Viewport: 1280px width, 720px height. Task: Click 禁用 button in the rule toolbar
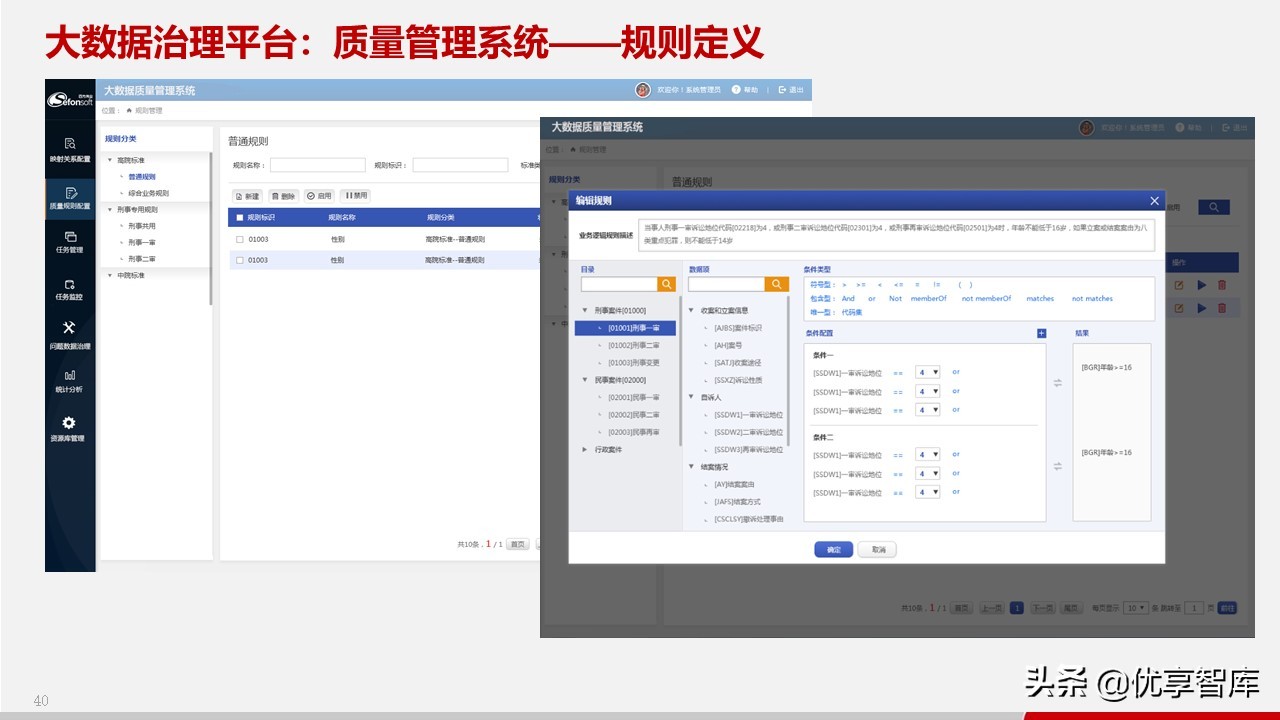point(355,196)
